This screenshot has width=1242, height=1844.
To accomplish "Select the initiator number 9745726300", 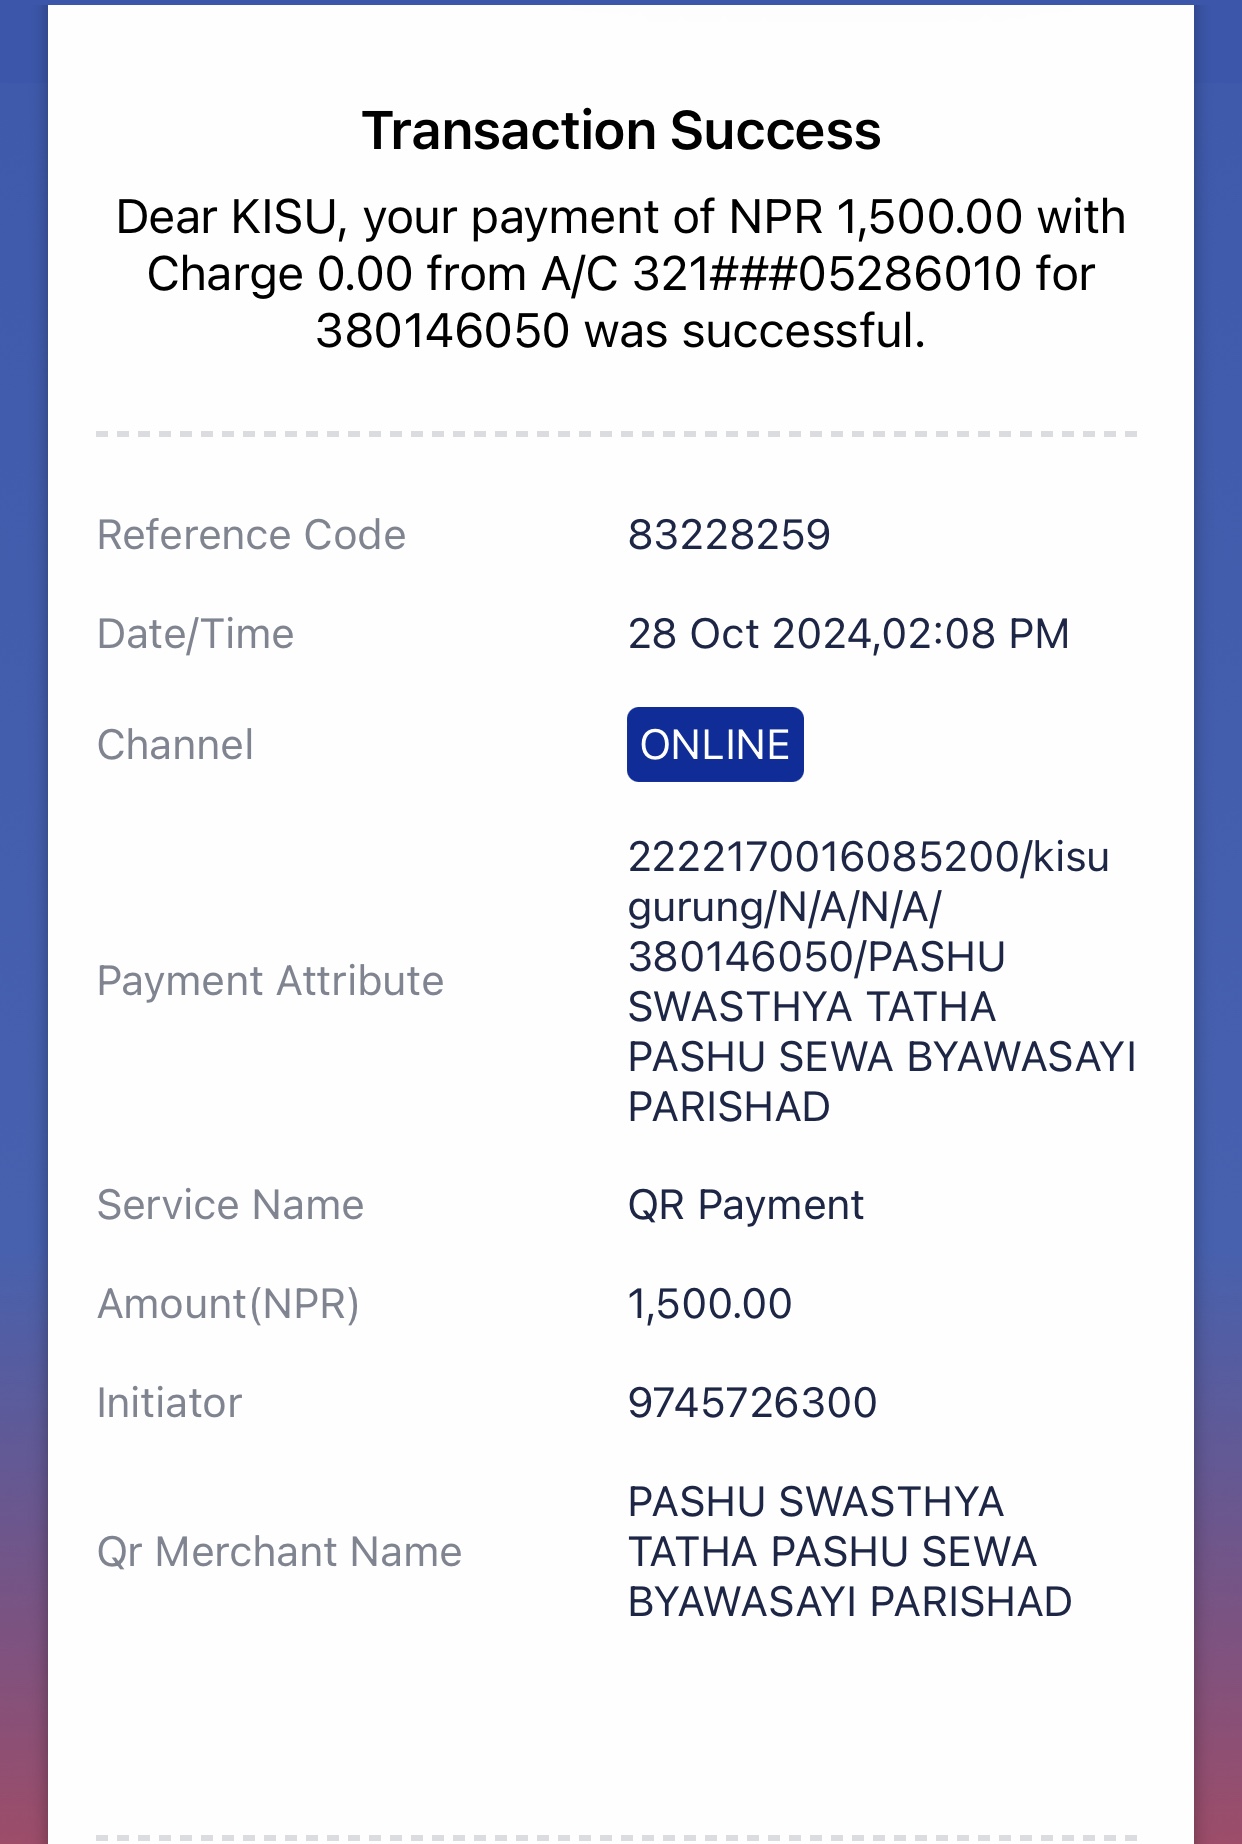I will pyautogui.click(x=752, y=1403).
